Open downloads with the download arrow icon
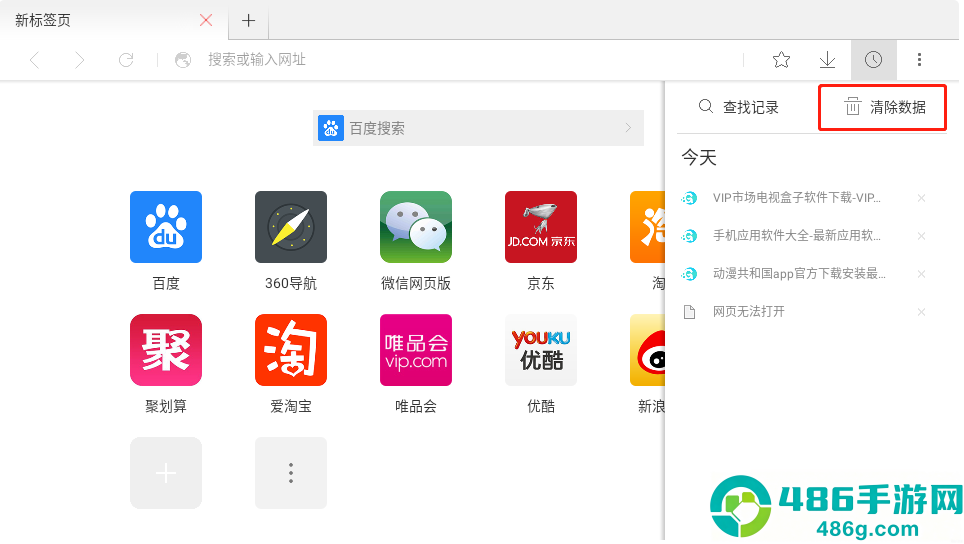The width and height of the screenshot is (964, 544). click(828, 60)
